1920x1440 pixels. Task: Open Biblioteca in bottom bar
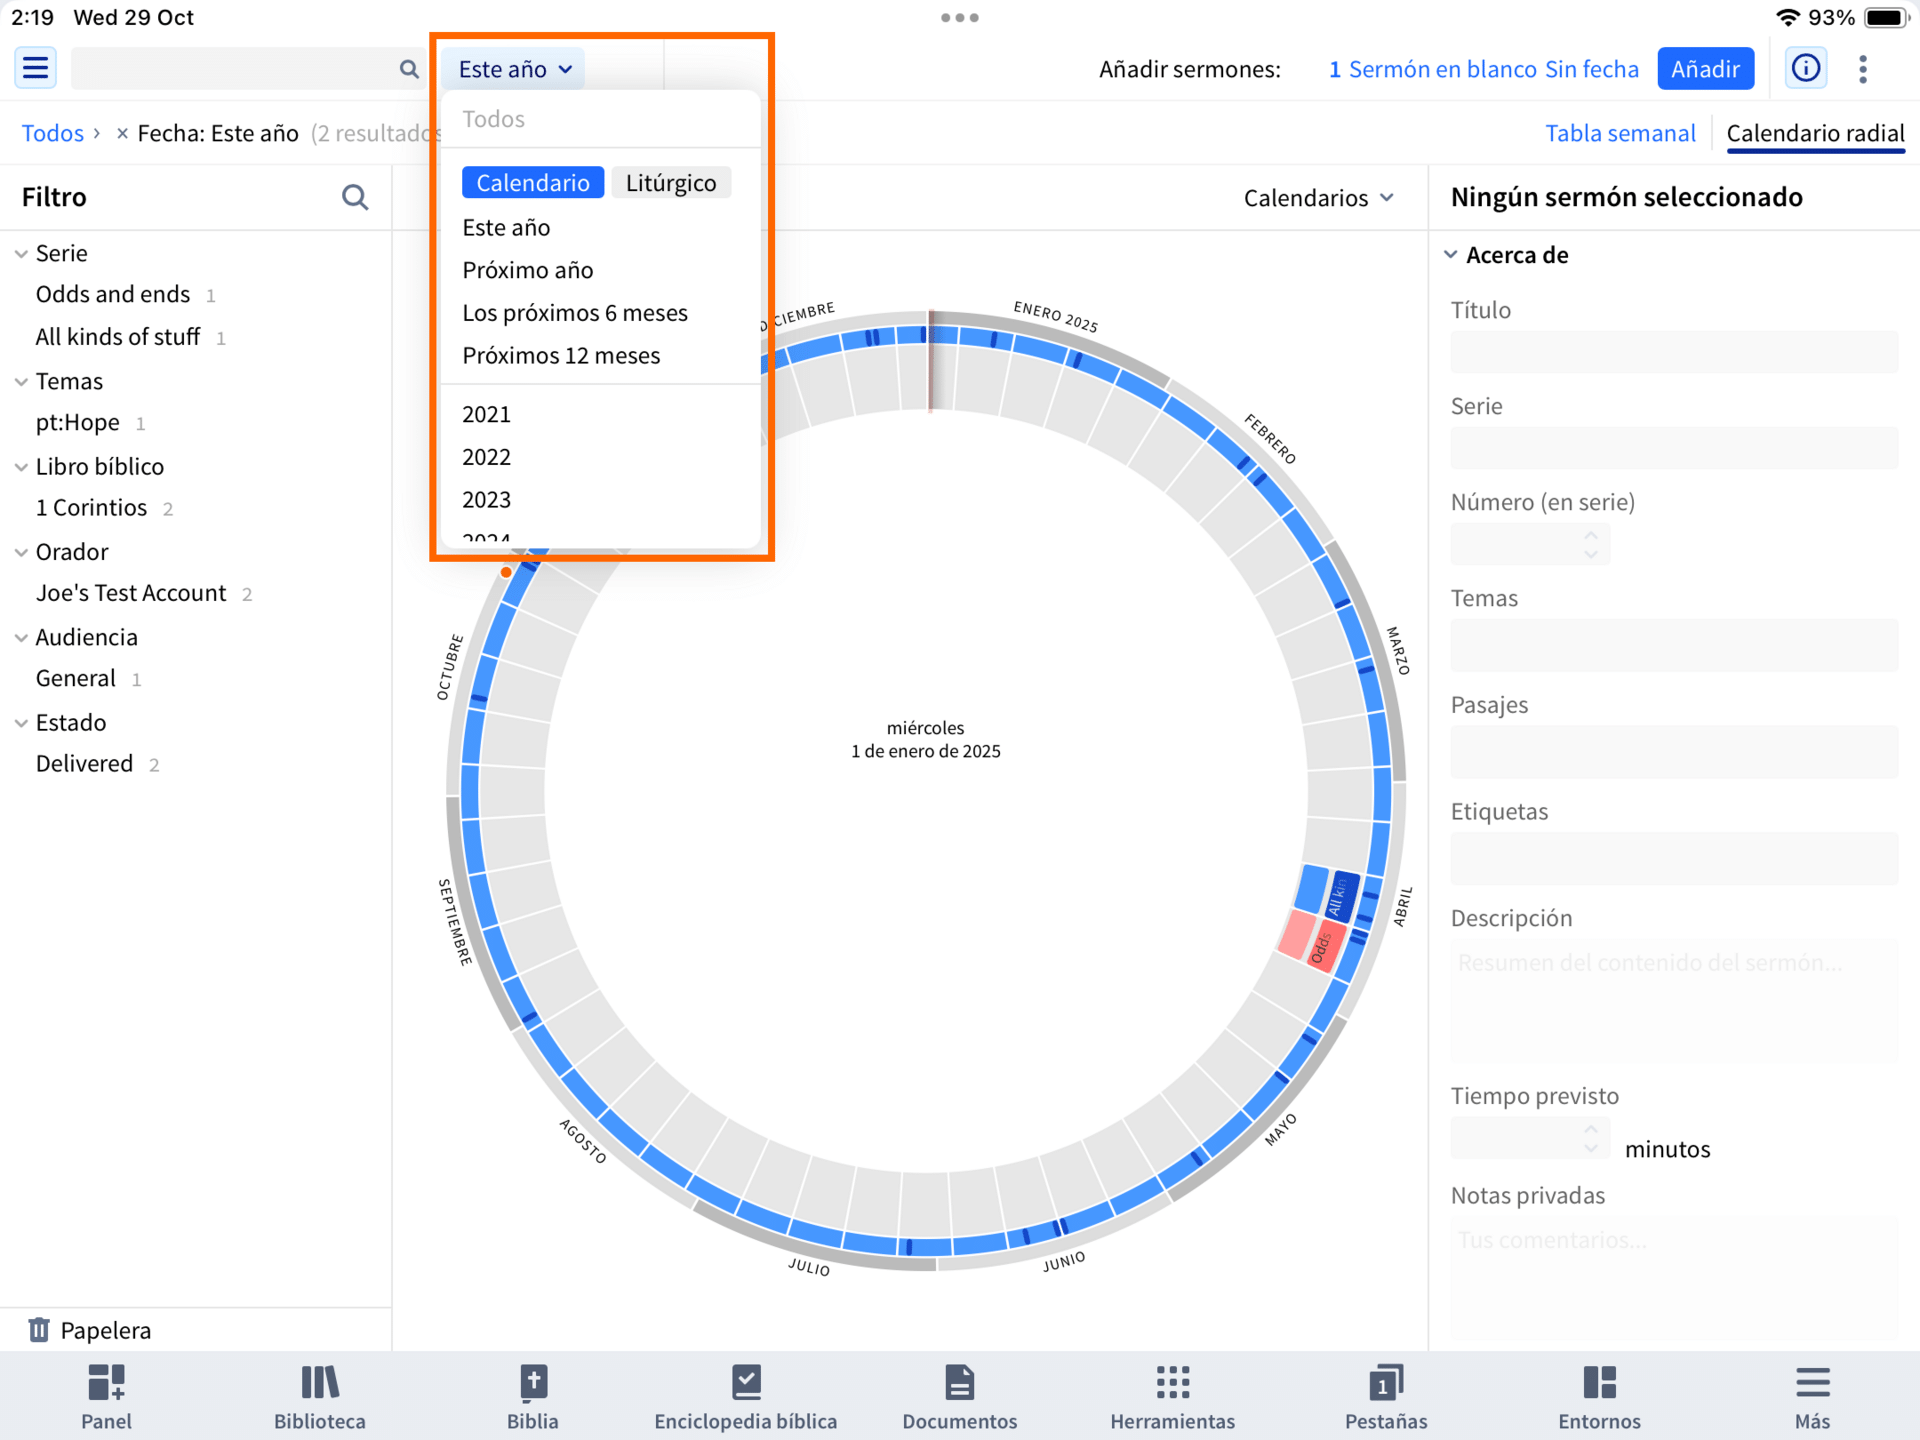click(320, 1397)
